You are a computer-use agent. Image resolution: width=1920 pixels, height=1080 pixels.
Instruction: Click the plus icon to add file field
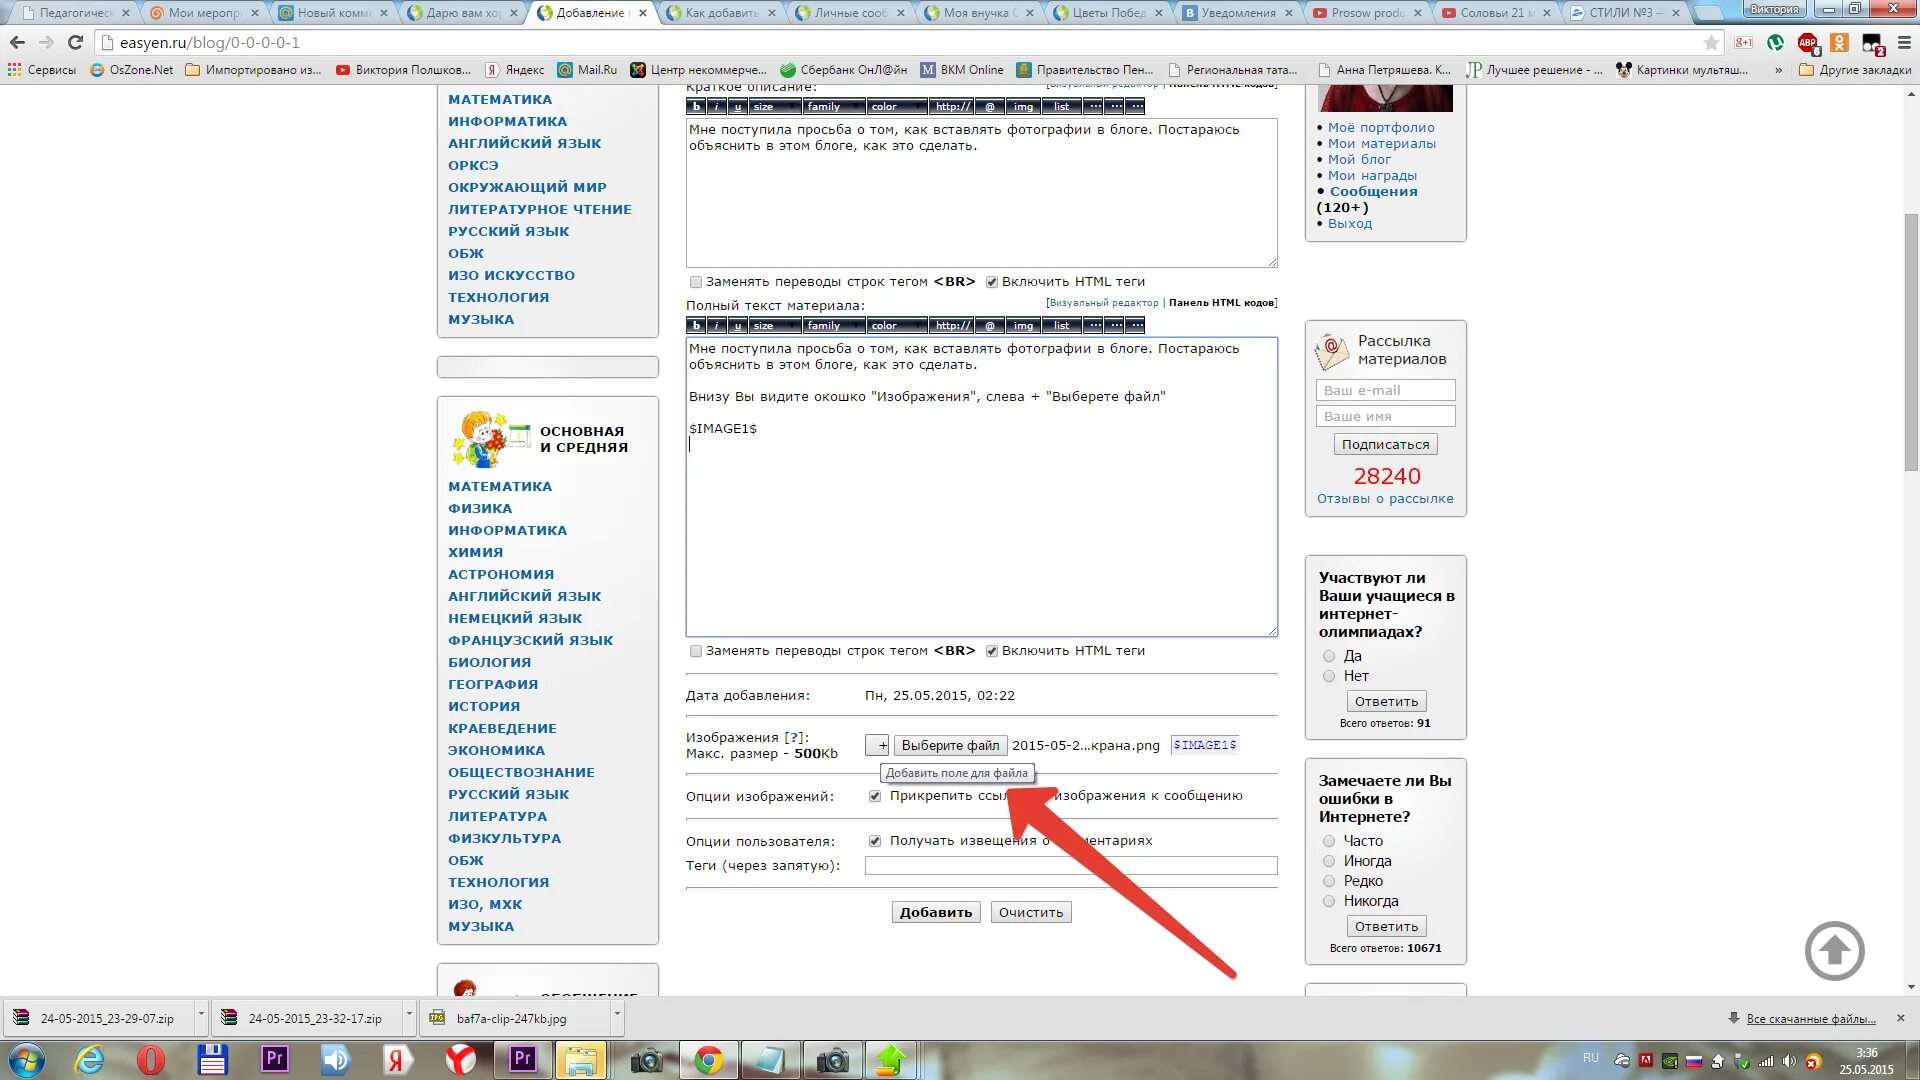click(x=877, y=745)
